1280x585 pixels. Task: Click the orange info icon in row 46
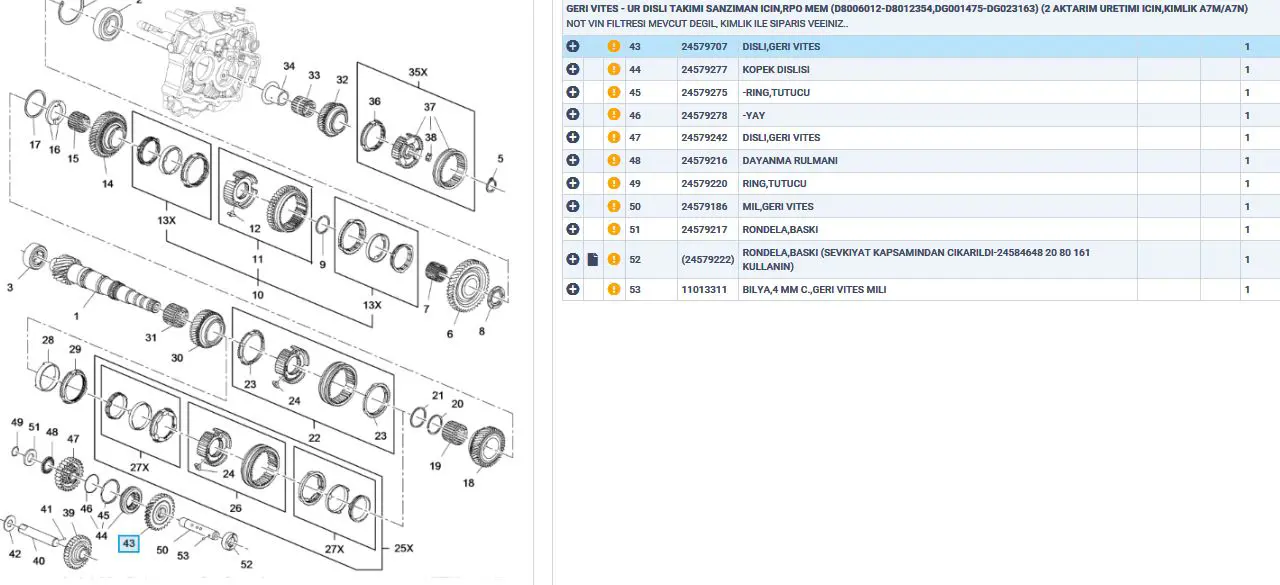click(614, 116)
